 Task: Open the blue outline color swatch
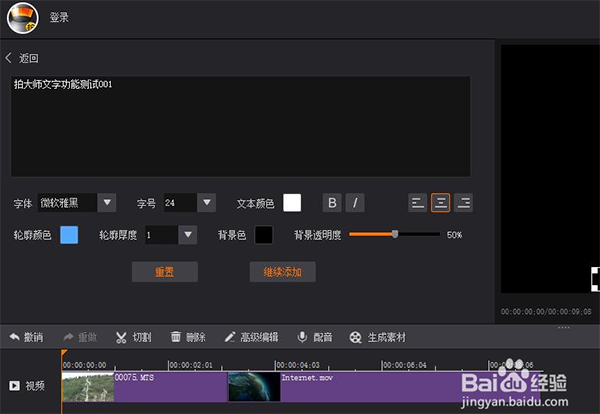69,235
